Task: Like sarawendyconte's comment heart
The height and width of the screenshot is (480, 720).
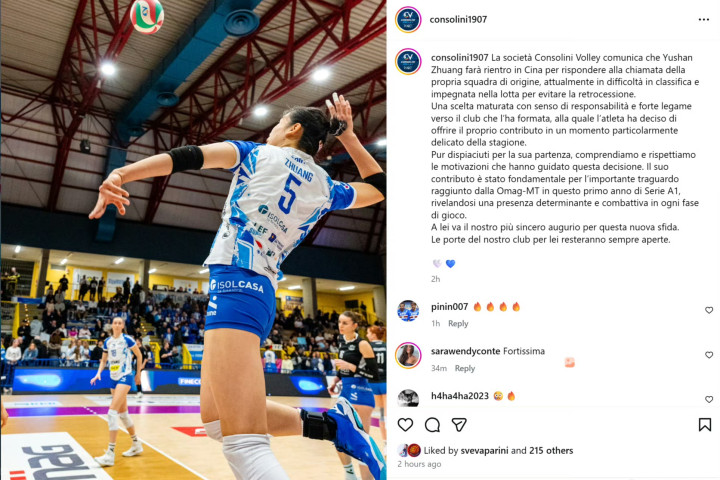Action: point(709,355)
